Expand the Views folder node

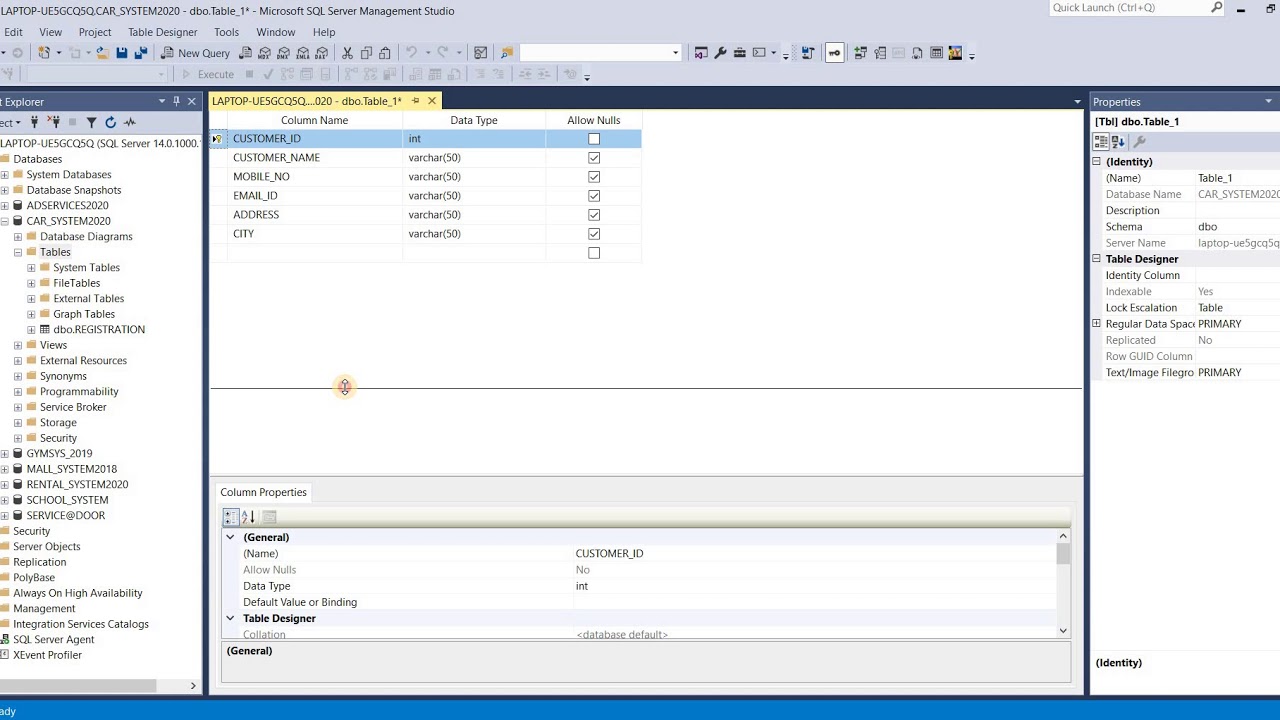coord(18,345)
